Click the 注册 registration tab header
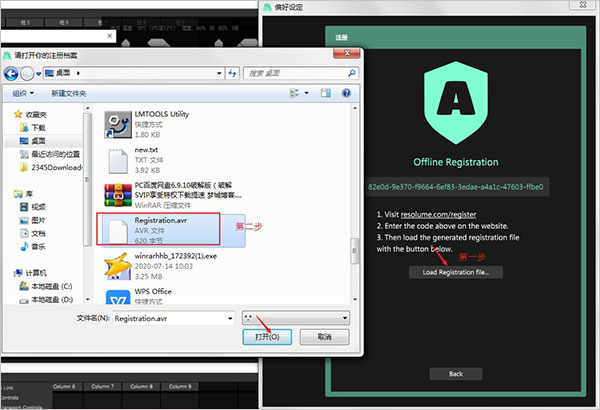 tap(341, 37)
